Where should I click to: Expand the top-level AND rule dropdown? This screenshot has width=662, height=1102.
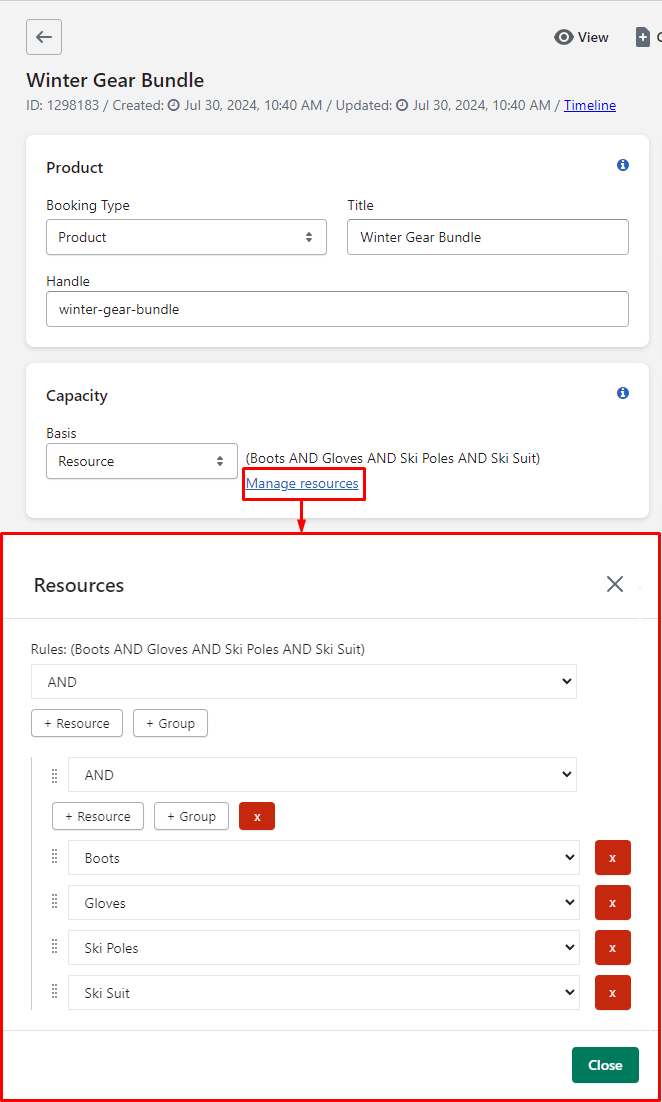point(304,682)
